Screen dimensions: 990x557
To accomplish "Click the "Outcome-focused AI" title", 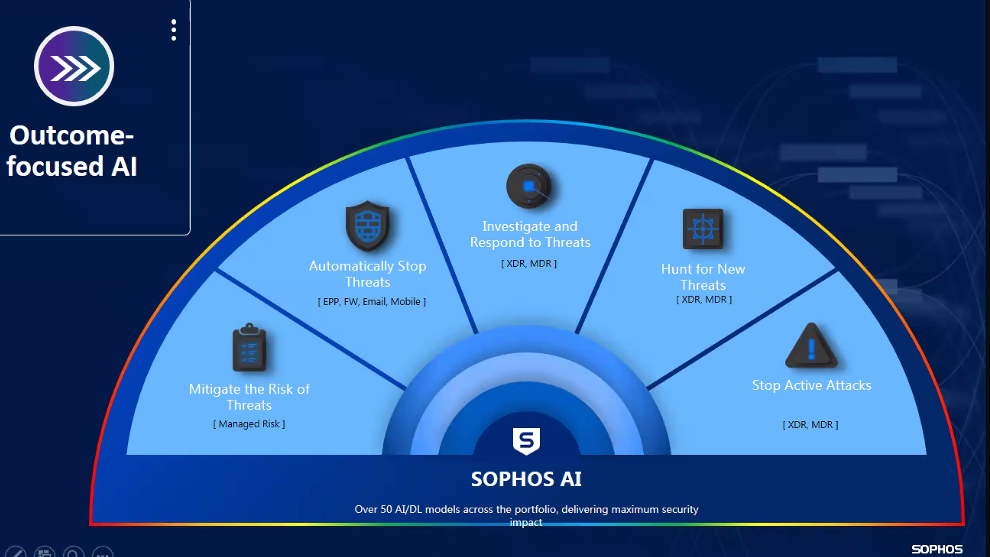I will click(71, 151).
